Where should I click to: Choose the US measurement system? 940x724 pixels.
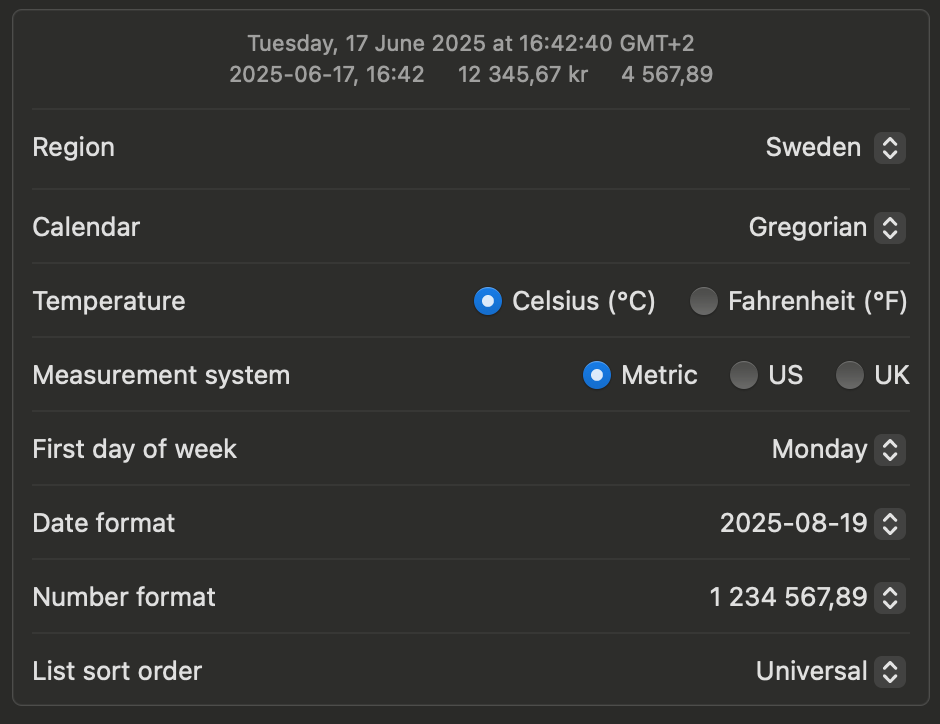pos(743,375)
